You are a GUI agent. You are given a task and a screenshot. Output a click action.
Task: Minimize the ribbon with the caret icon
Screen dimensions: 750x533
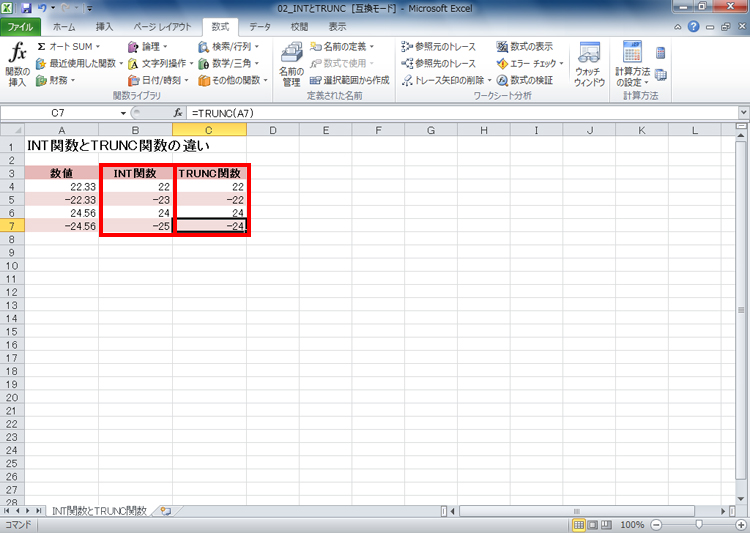[678, 27]
